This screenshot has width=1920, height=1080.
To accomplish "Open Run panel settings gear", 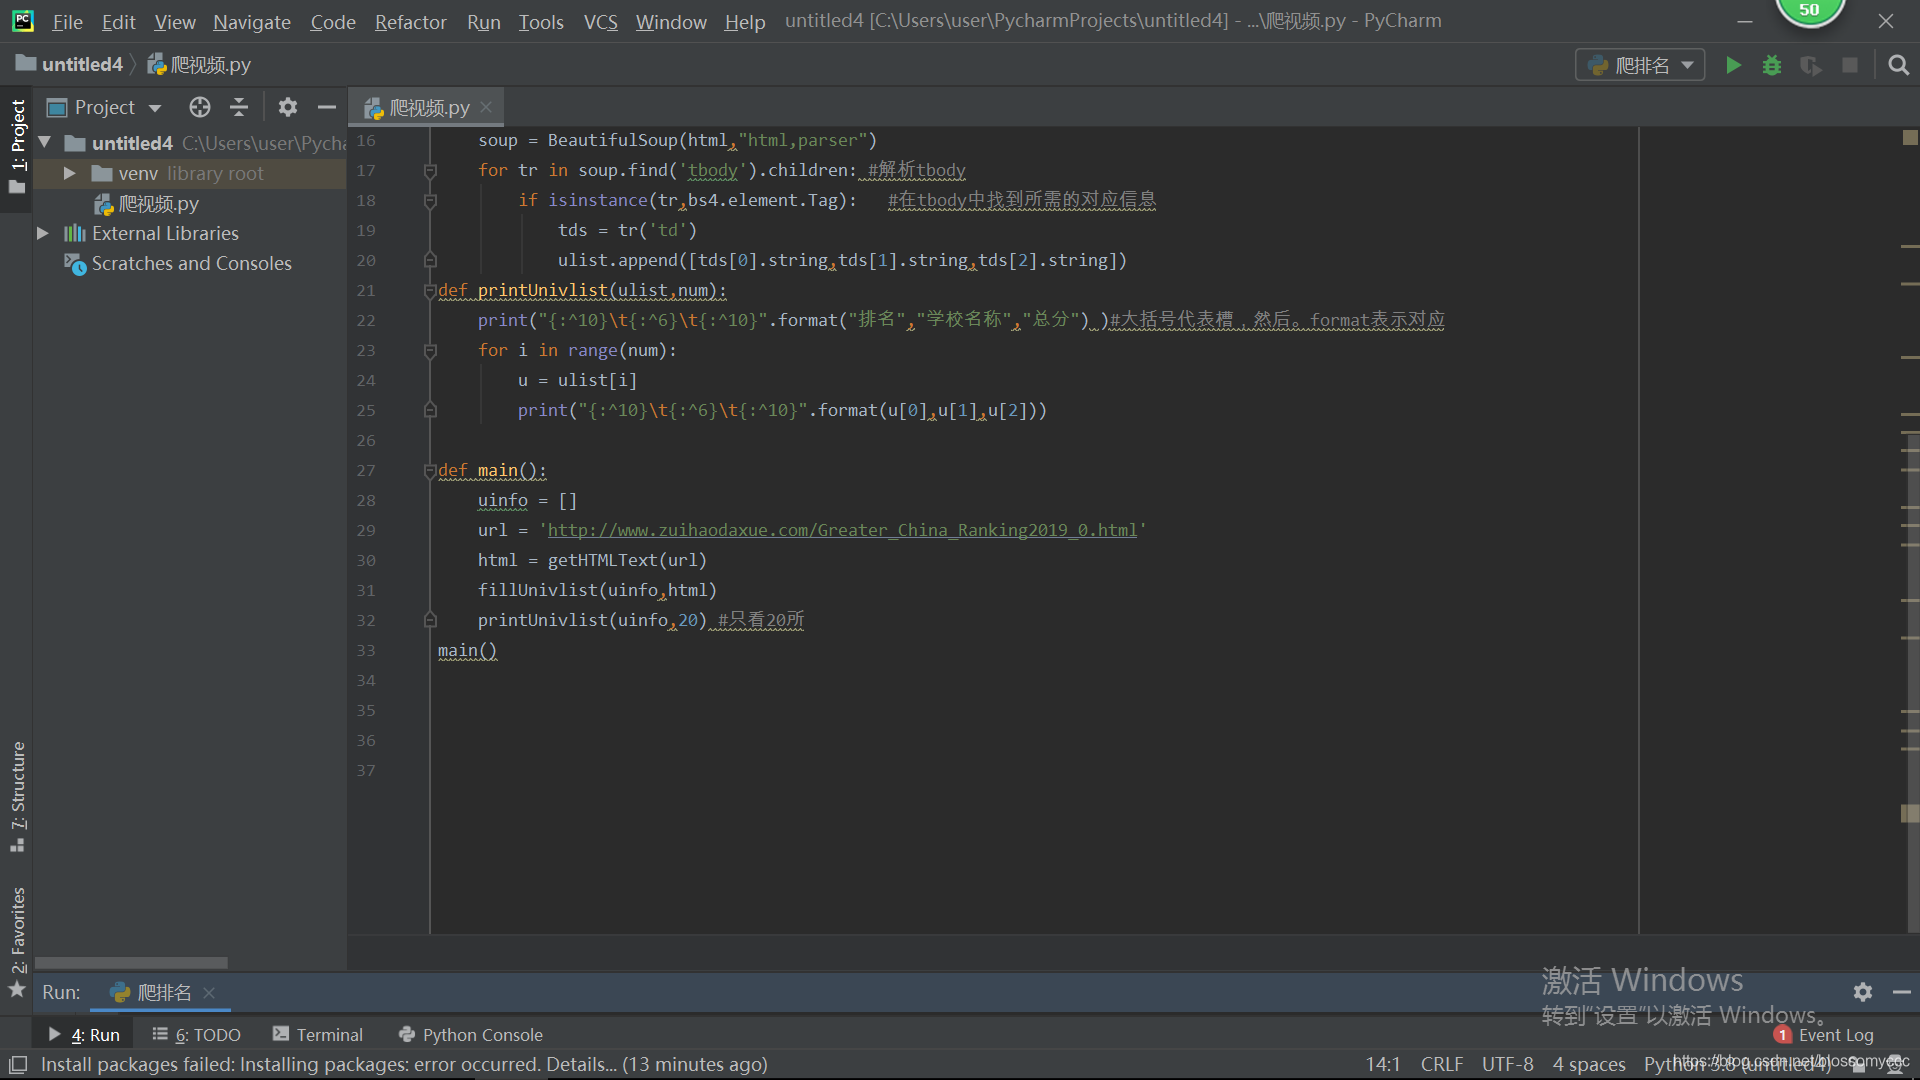I will click(1862, 992).
